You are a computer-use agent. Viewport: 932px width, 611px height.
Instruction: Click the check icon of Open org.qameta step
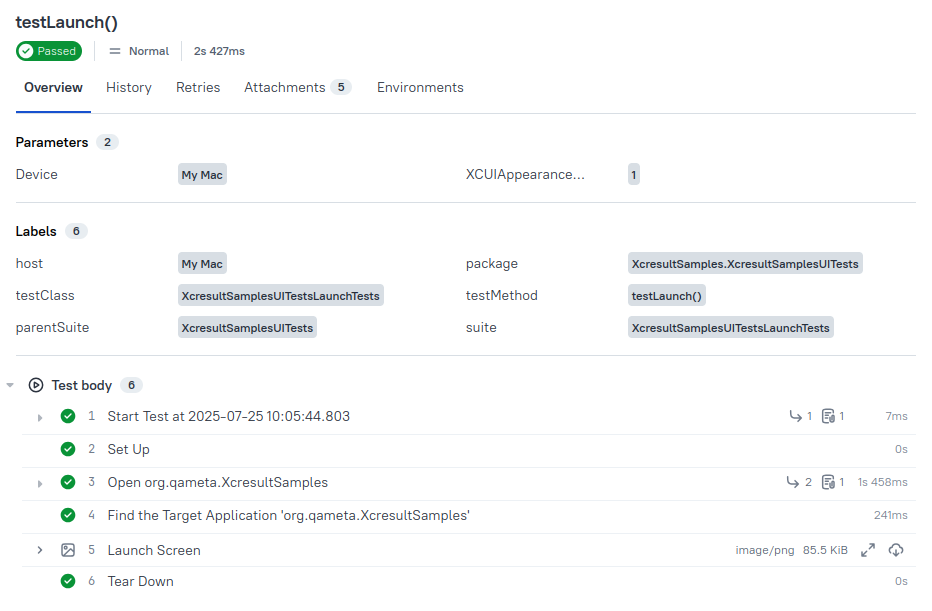pyautogui.click(x=68, y=483)
